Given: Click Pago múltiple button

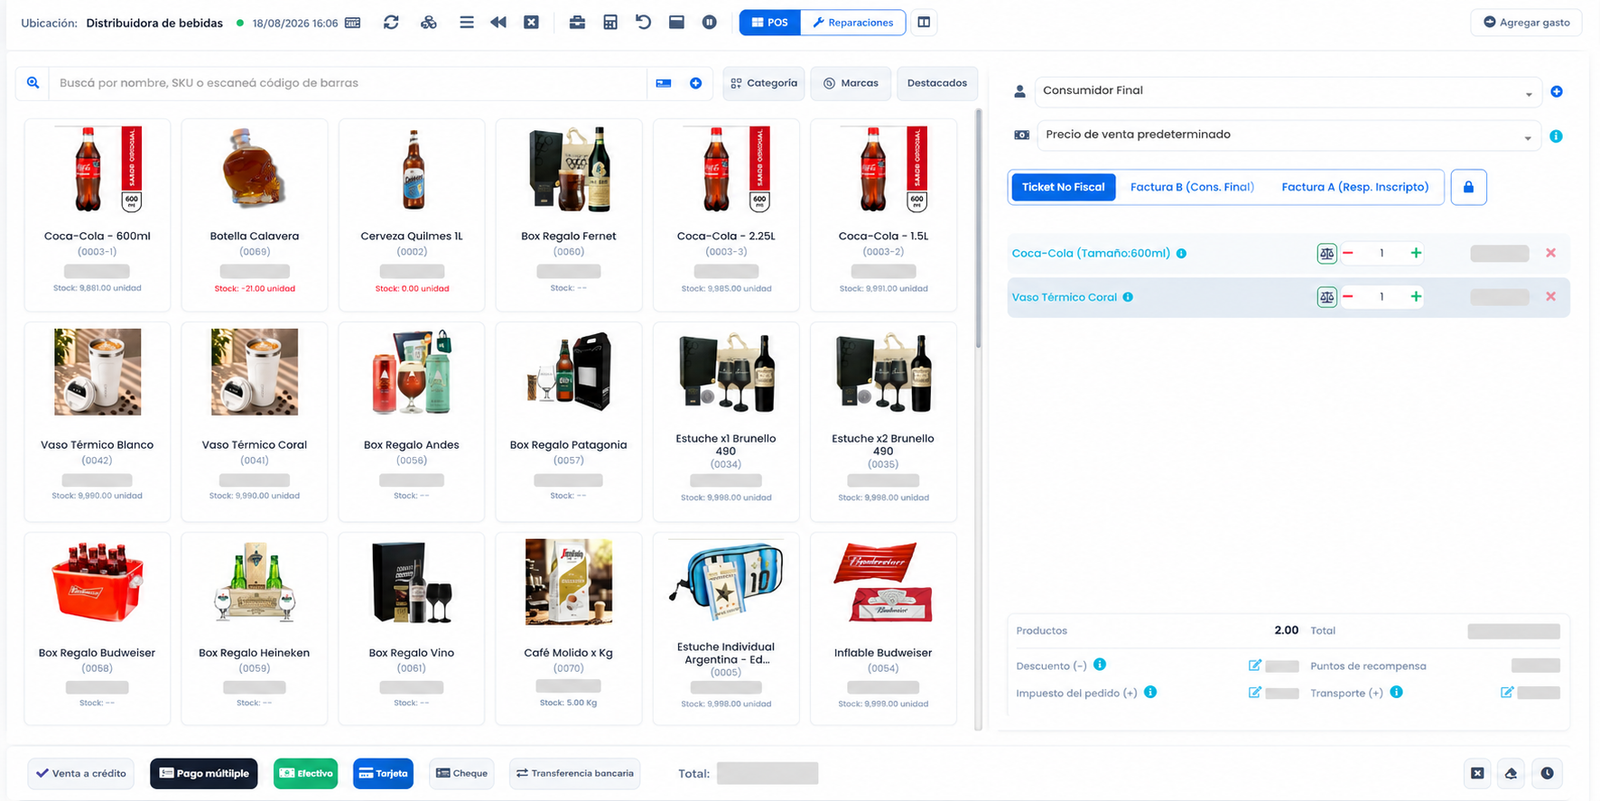Looking at the screenshot, I should 204,773.
